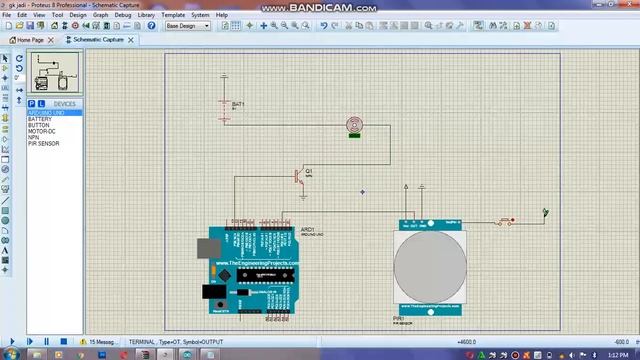Open the Windows Start button
The width and height of the screenshot is (640, 360).
(x=10, y=354)
